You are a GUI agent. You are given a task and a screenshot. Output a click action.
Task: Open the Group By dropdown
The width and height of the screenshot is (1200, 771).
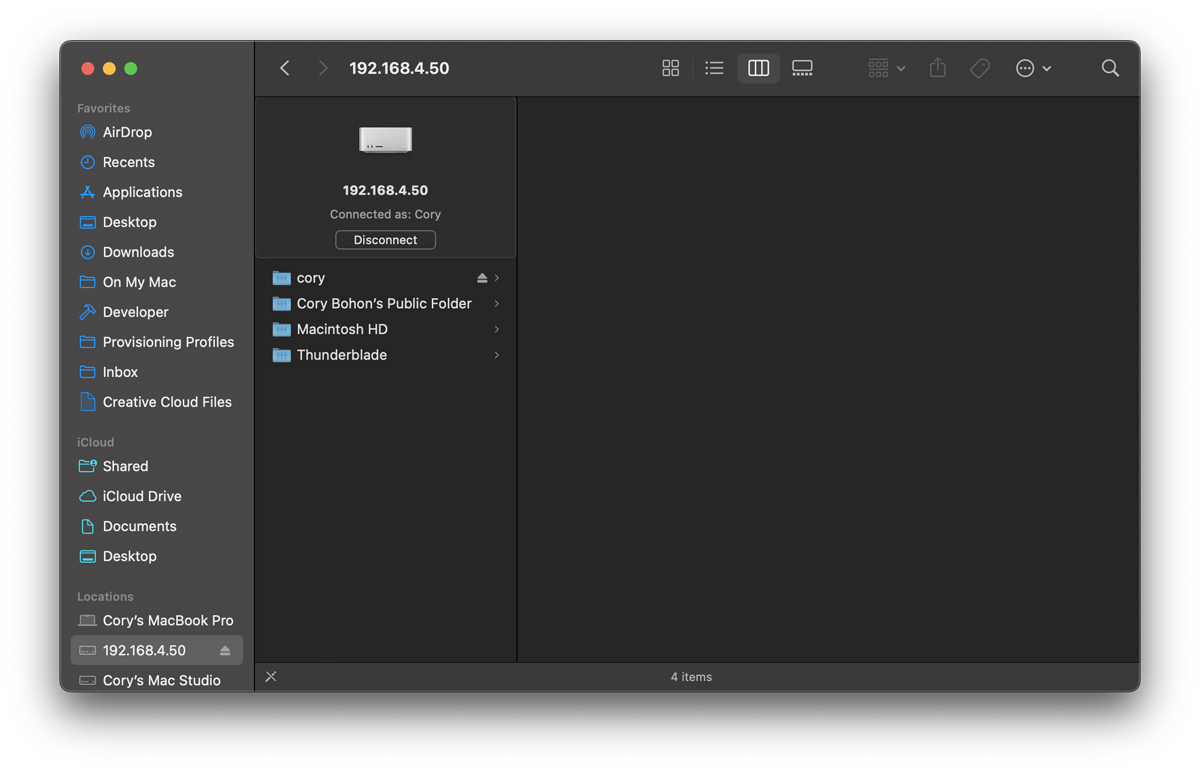pyautogui.click(x=884, y=68)
